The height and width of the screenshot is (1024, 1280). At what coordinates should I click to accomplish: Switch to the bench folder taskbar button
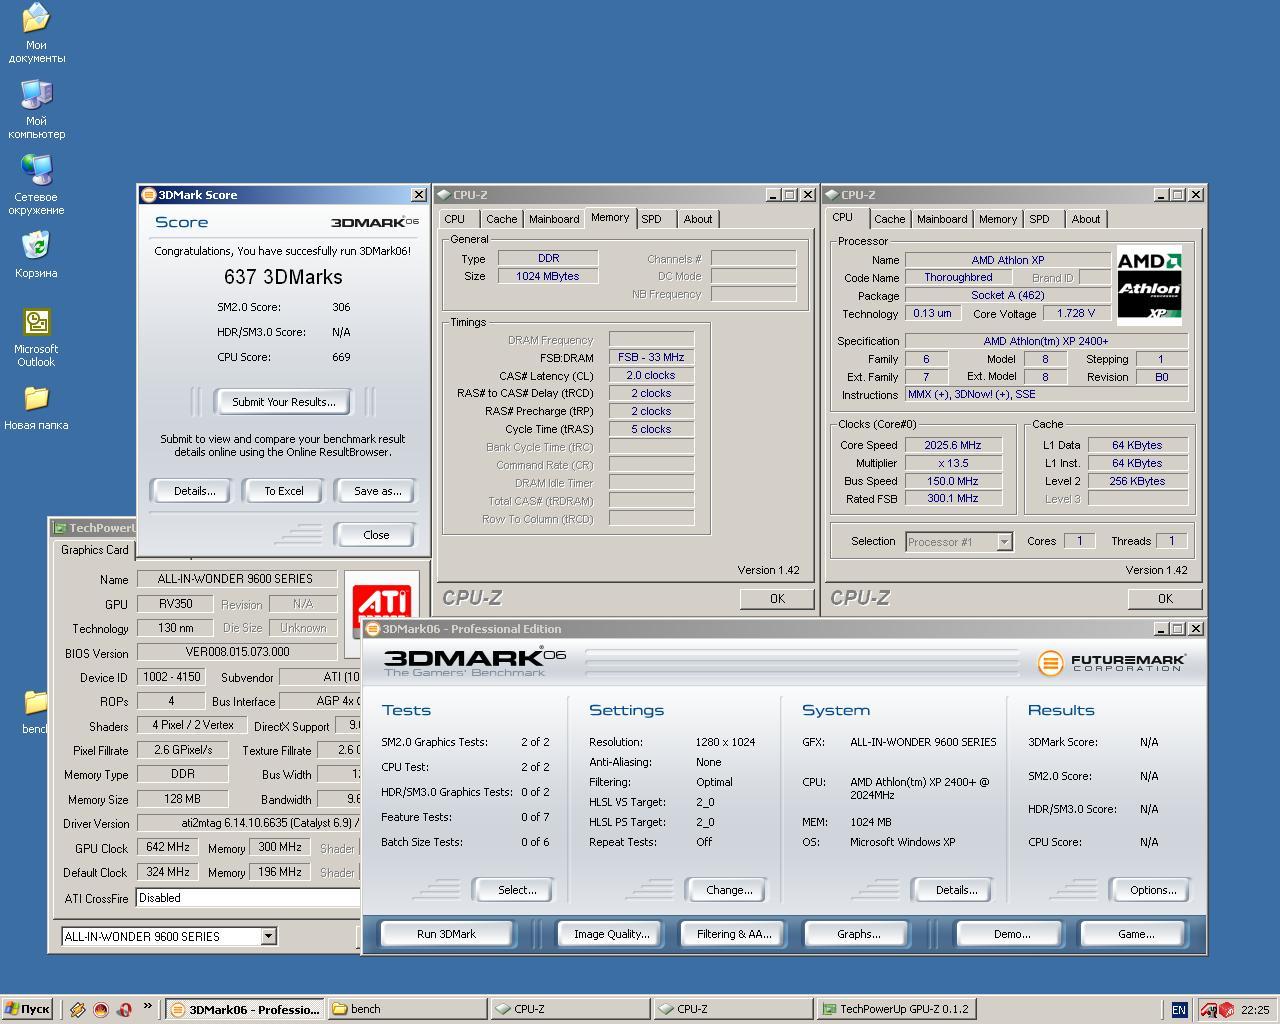tap(407, 1010)
